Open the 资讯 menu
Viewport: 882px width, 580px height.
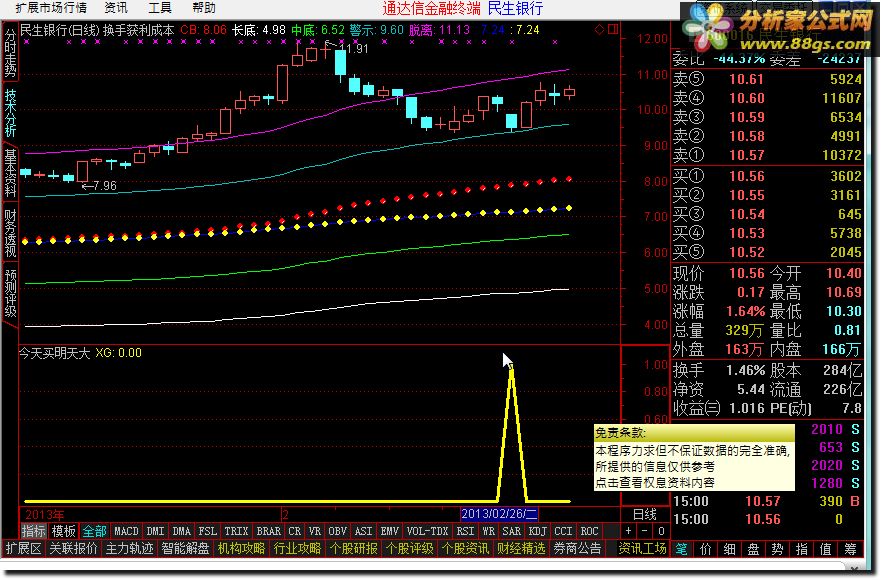pyautogui.click(x=116, y=8)
